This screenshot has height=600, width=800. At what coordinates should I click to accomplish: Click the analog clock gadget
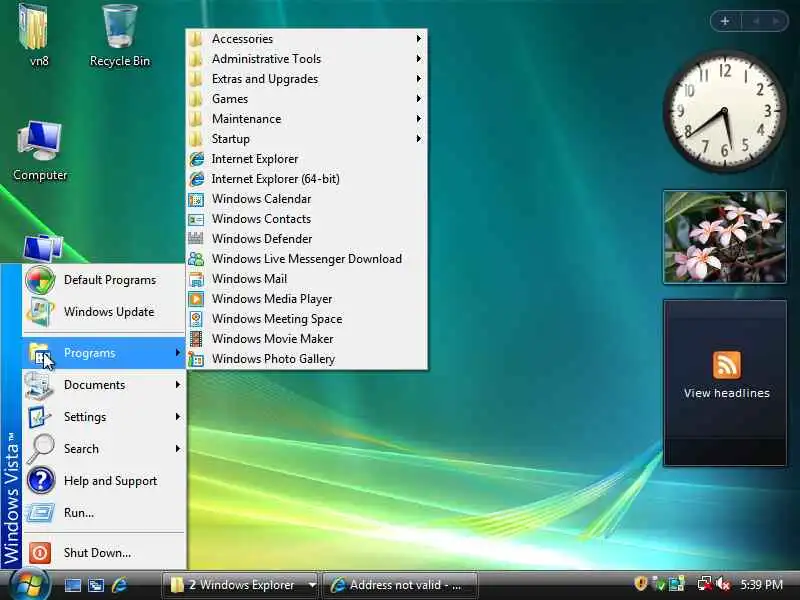(x=724, y=111)
